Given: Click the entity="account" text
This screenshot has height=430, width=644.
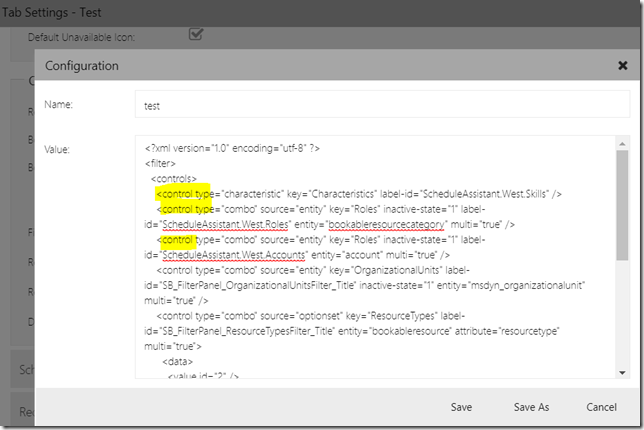Looking at the screenshot, I should (x=347, y=255).
